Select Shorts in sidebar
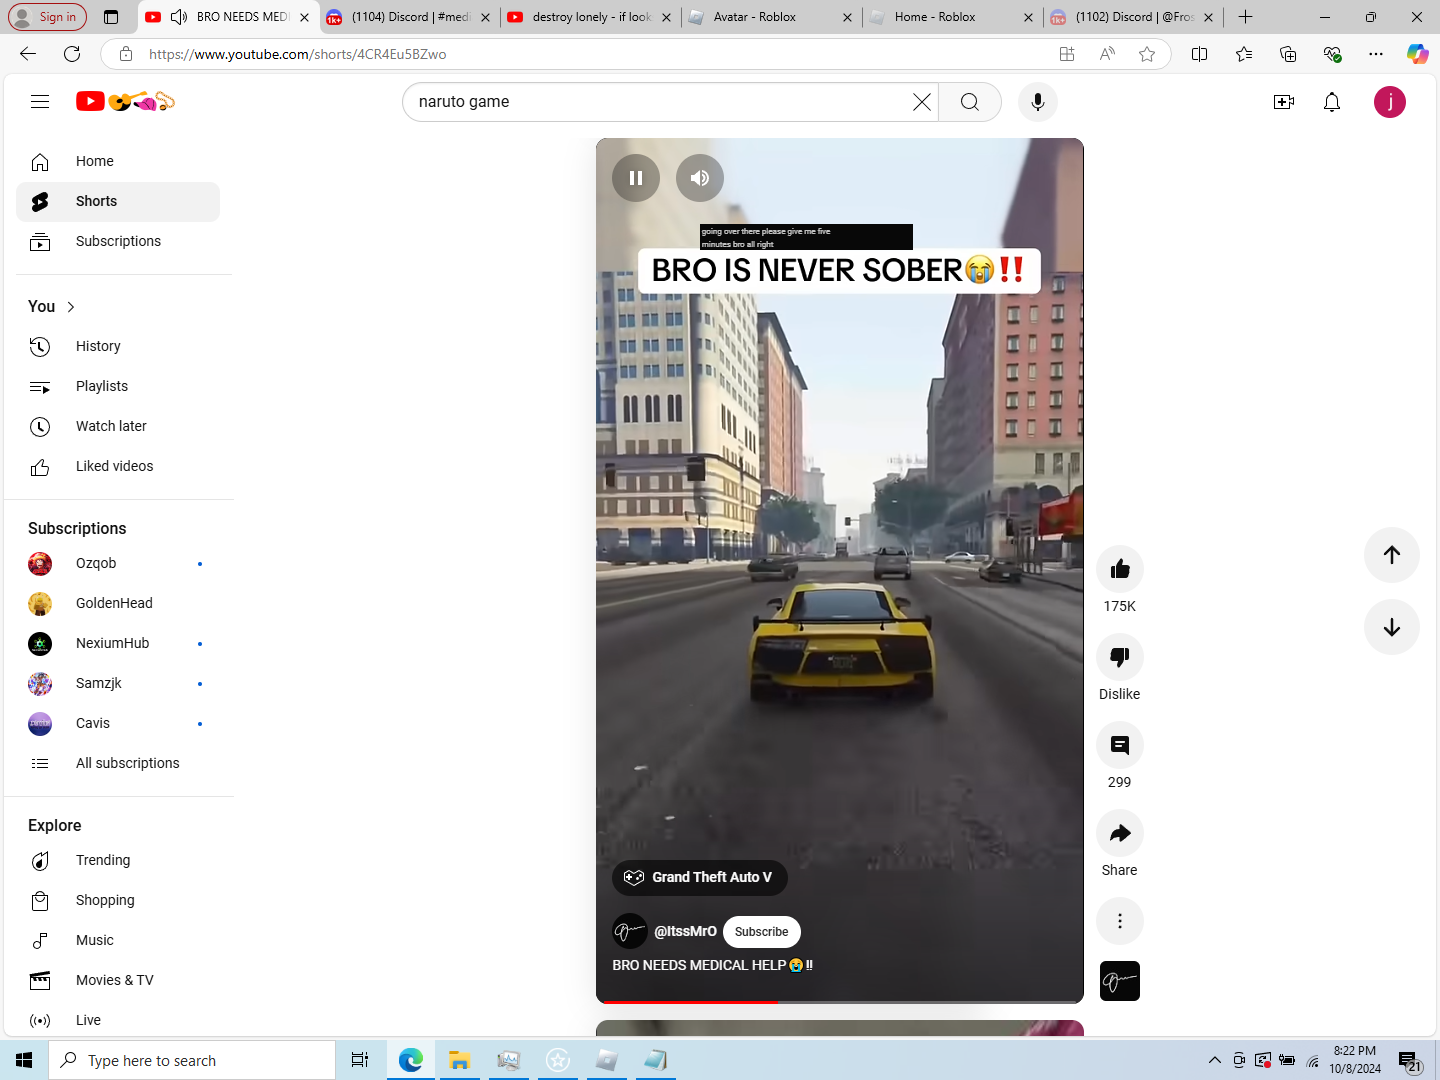 click(118, 201)
